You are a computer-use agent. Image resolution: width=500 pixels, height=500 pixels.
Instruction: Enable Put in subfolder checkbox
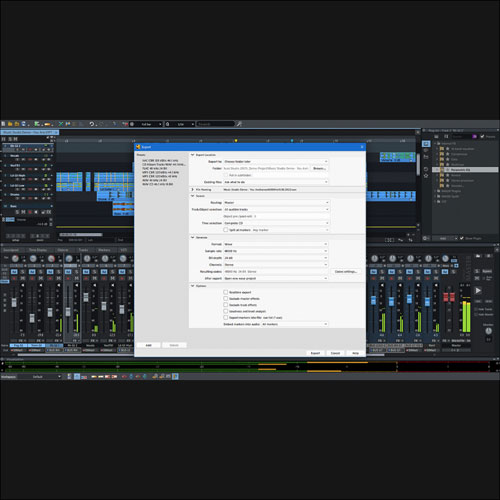226,175
